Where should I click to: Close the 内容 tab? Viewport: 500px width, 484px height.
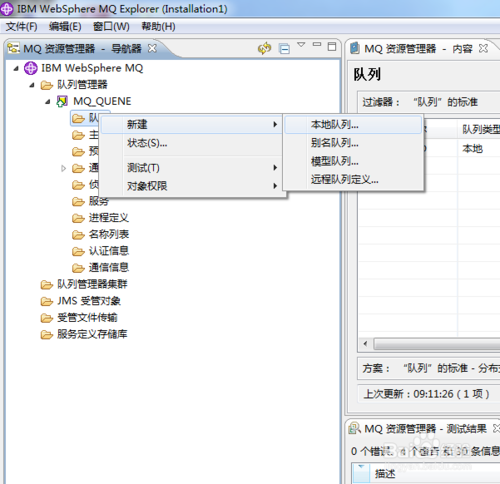coord(483,49)
